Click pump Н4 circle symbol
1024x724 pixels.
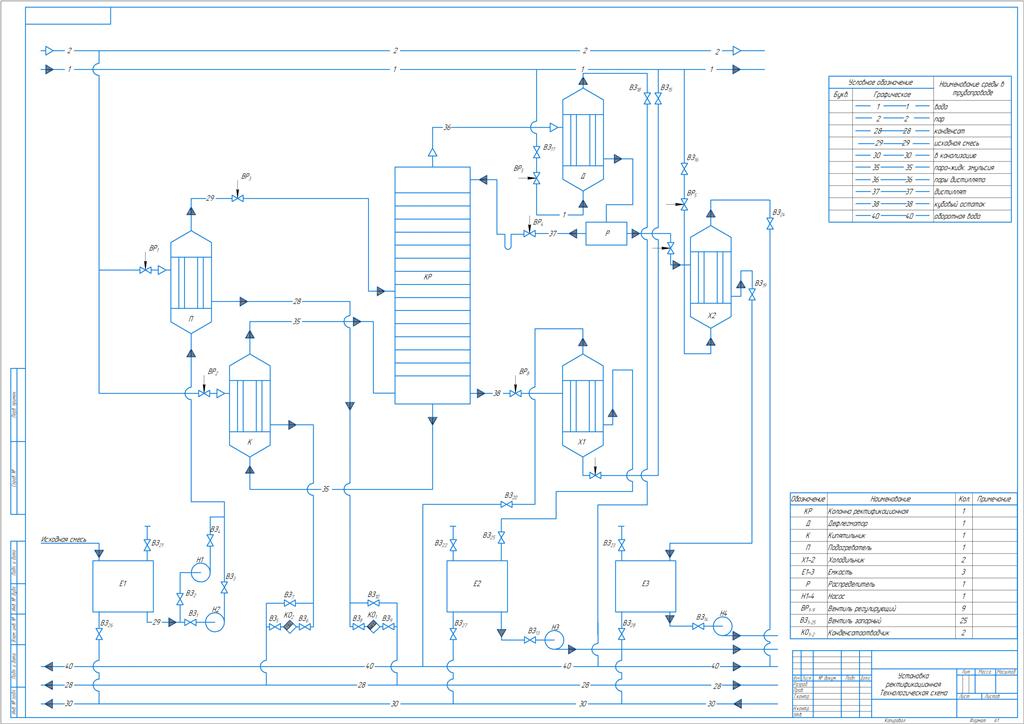[722, 626]
